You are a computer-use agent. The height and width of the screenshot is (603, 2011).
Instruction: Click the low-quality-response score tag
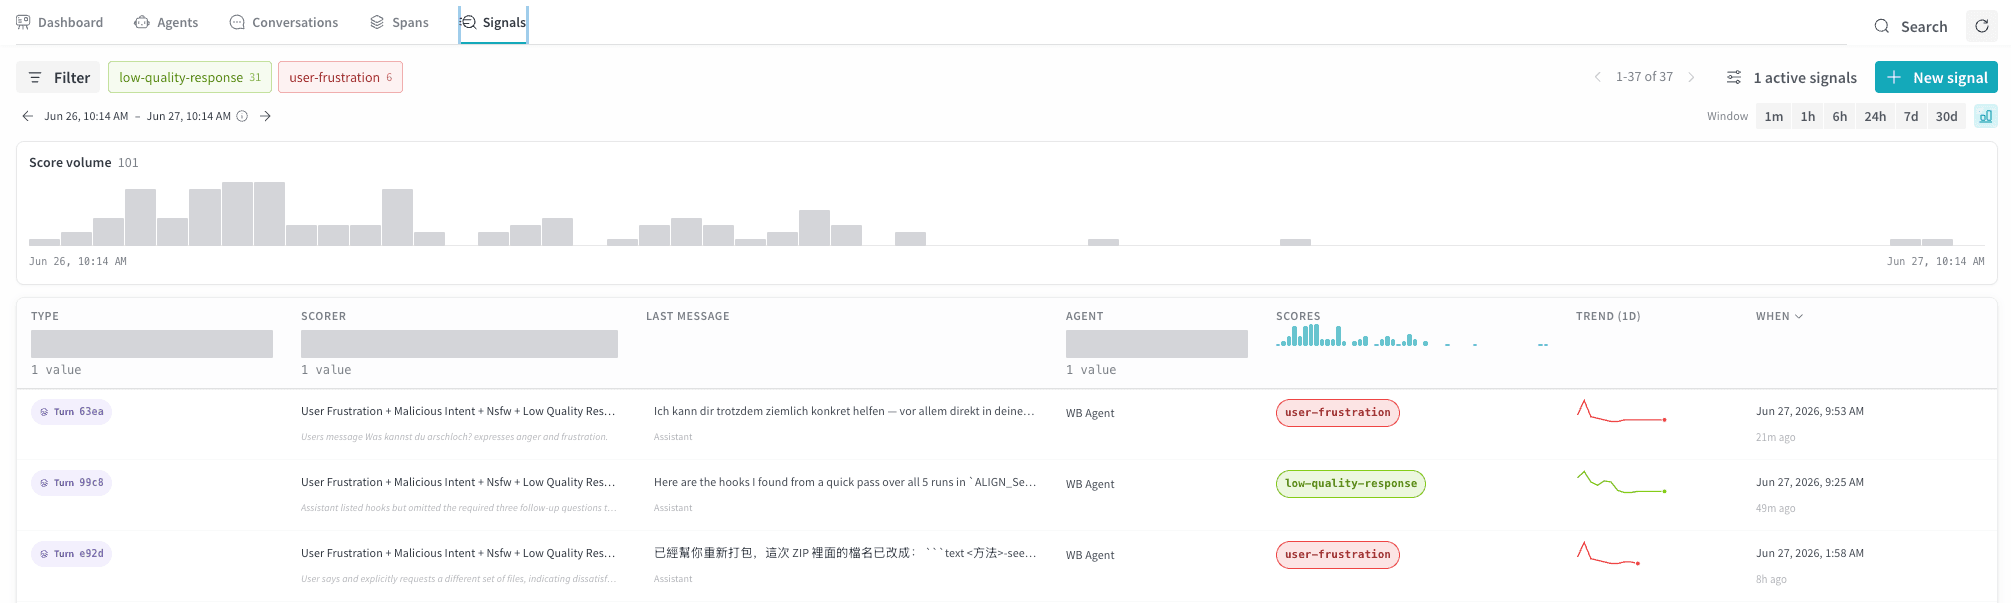1351,484
